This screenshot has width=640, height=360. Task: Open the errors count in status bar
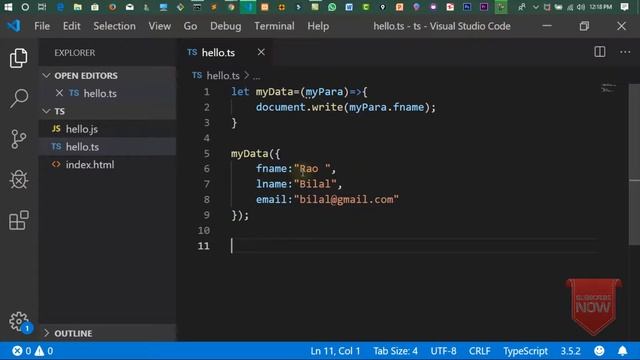[22, 351]
